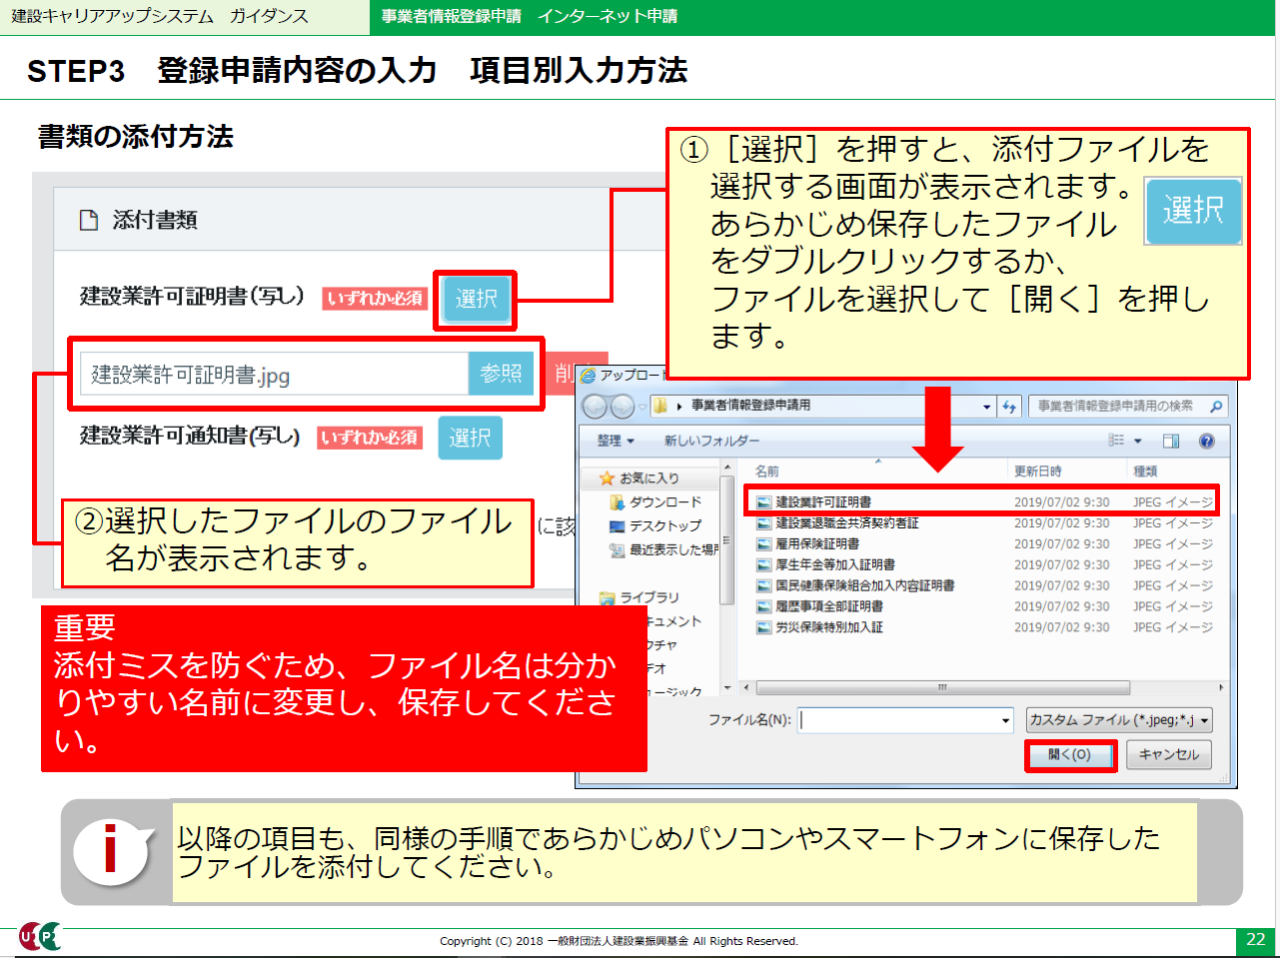Click 新しいフォルダー in the toolbar
This screenshot has width=1280, height=958.
[x=711, y=441]
